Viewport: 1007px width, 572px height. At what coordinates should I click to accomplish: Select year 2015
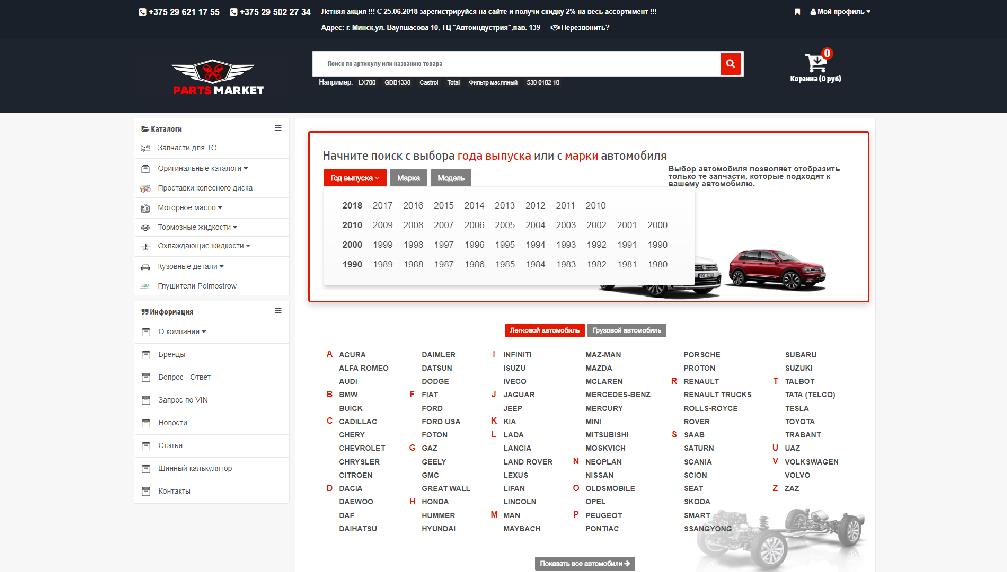pos(443,205)
